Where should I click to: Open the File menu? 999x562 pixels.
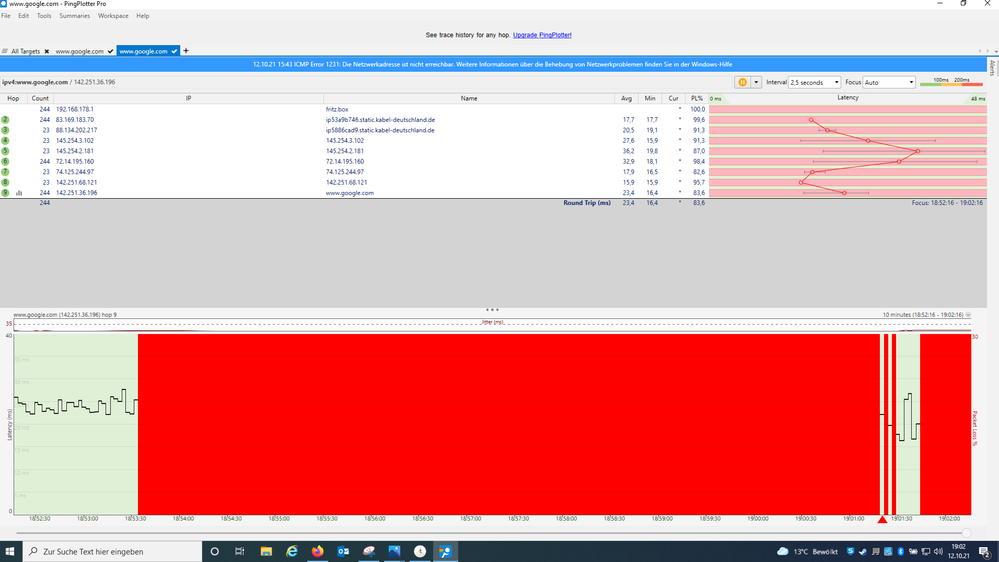(6, 16)
